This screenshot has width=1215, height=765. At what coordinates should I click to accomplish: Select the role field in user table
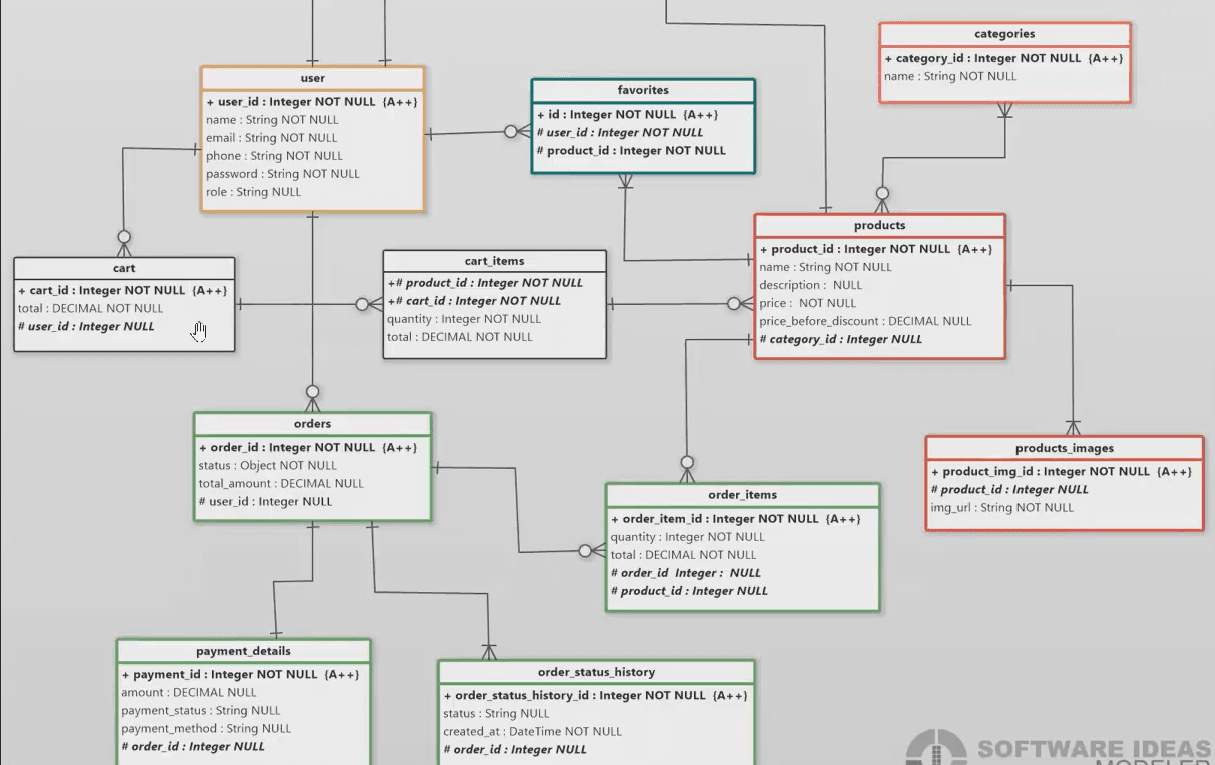click(x=253, y=192)
